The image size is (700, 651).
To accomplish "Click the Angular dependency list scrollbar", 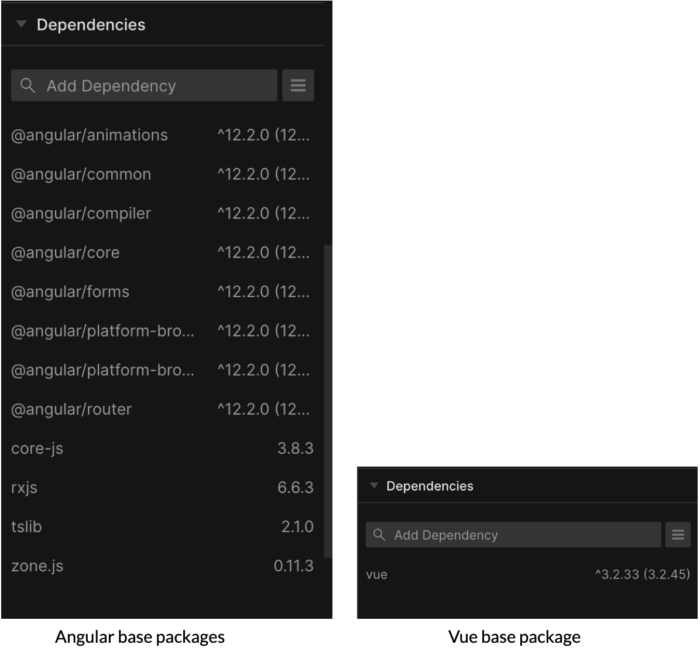I will [327, 400].
